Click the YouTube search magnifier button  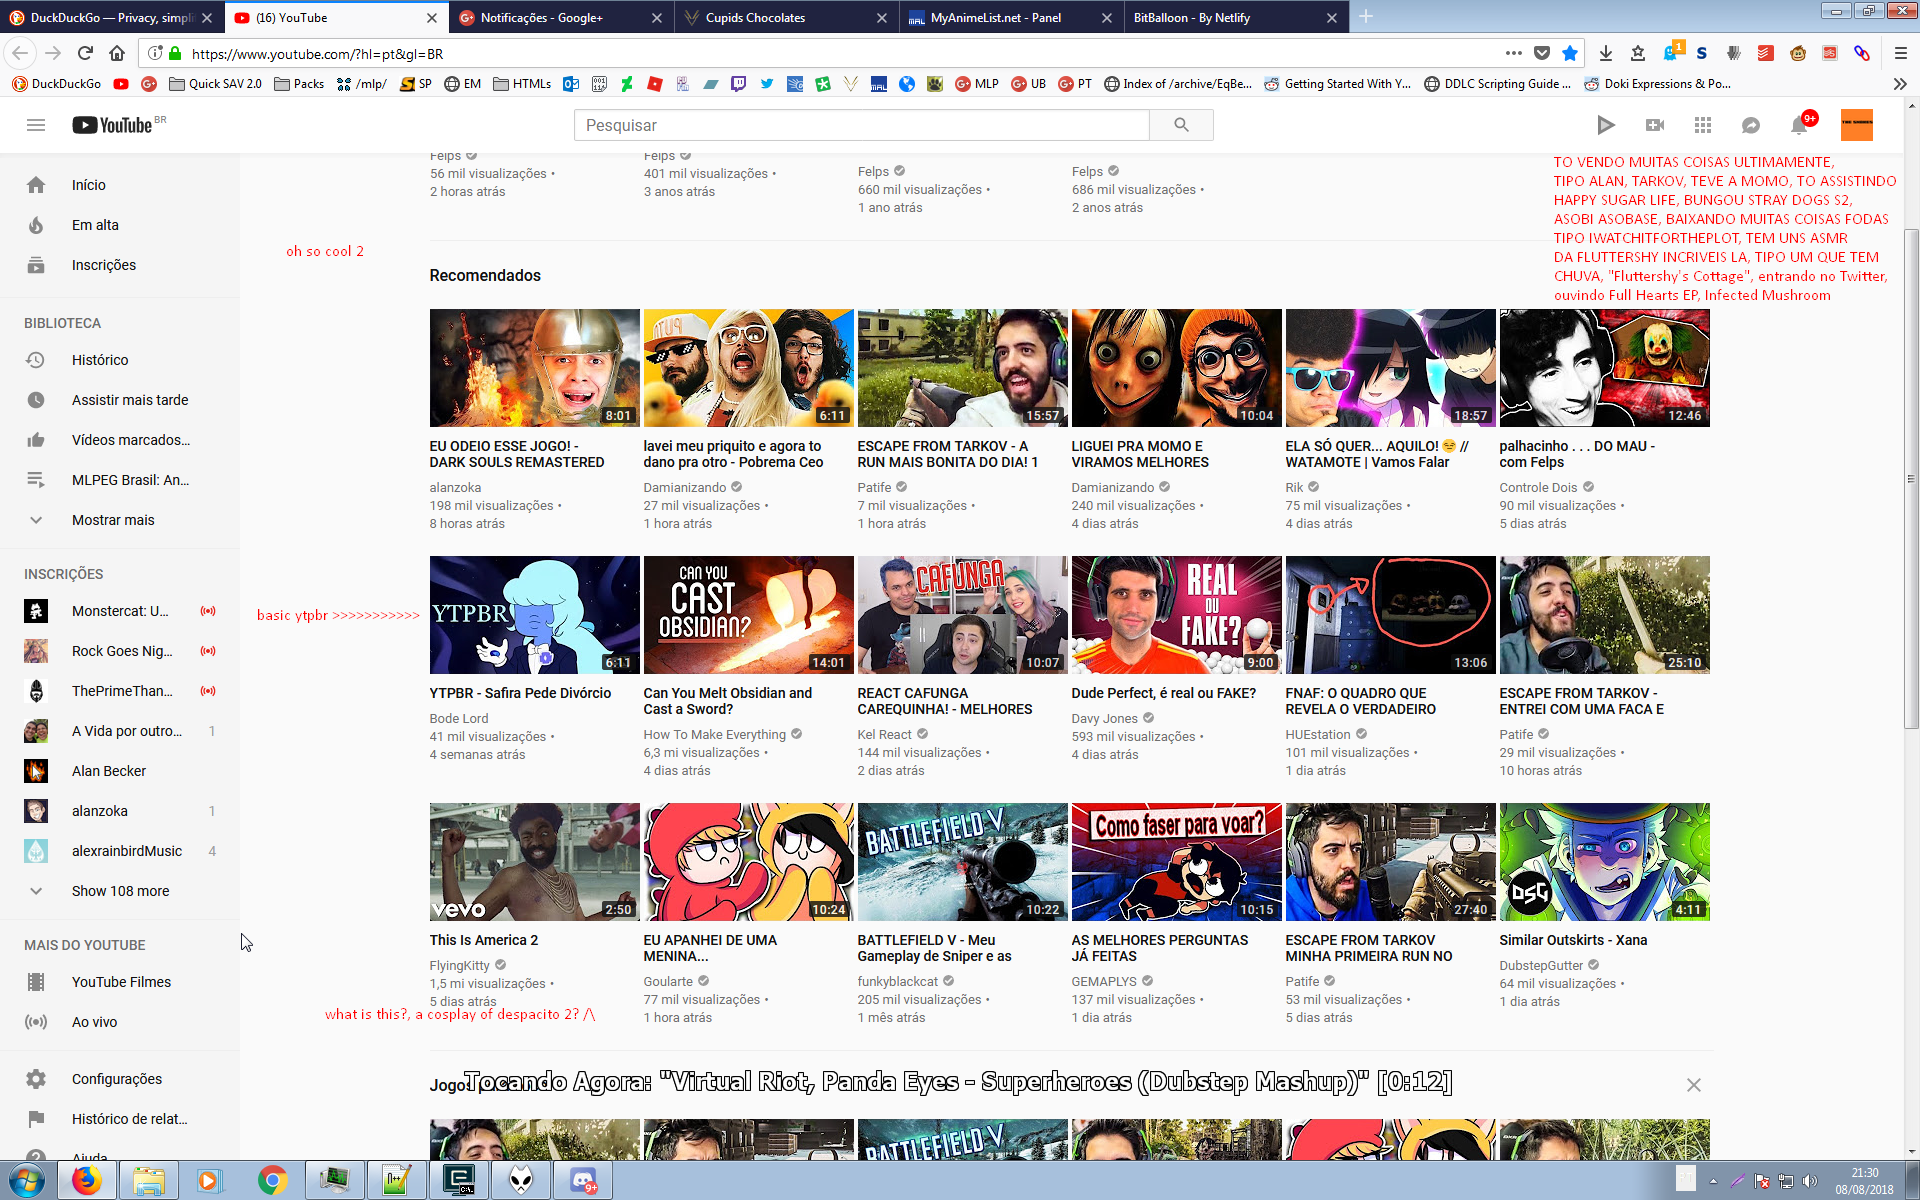point(1181,125)
